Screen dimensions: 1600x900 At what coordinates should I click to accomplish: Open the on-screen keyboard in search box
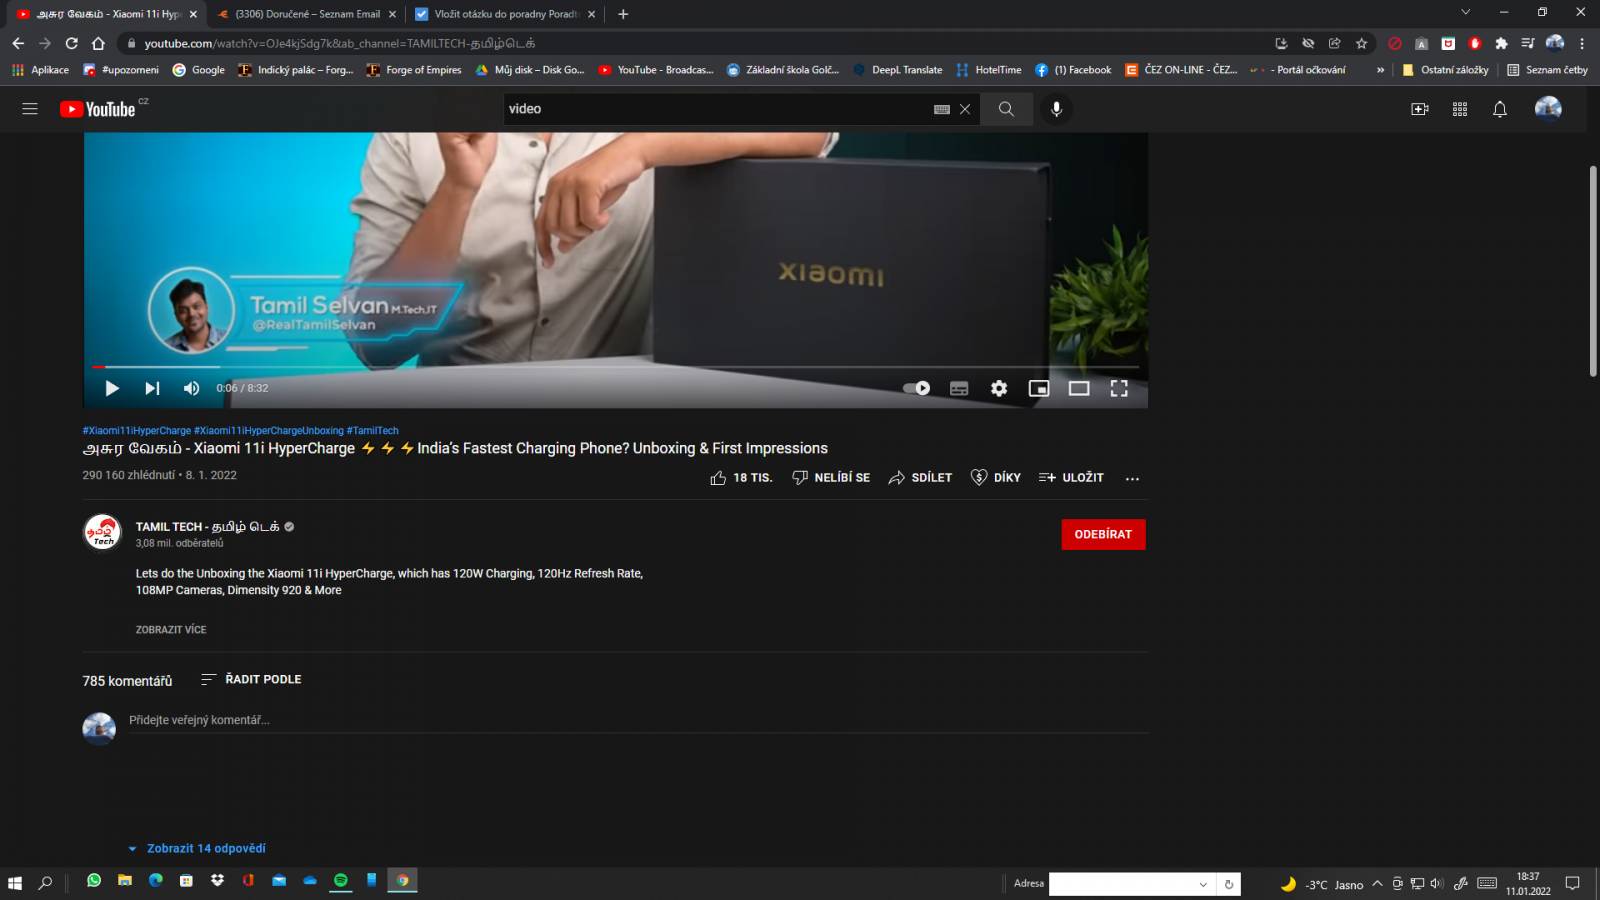tap(942, 109)
